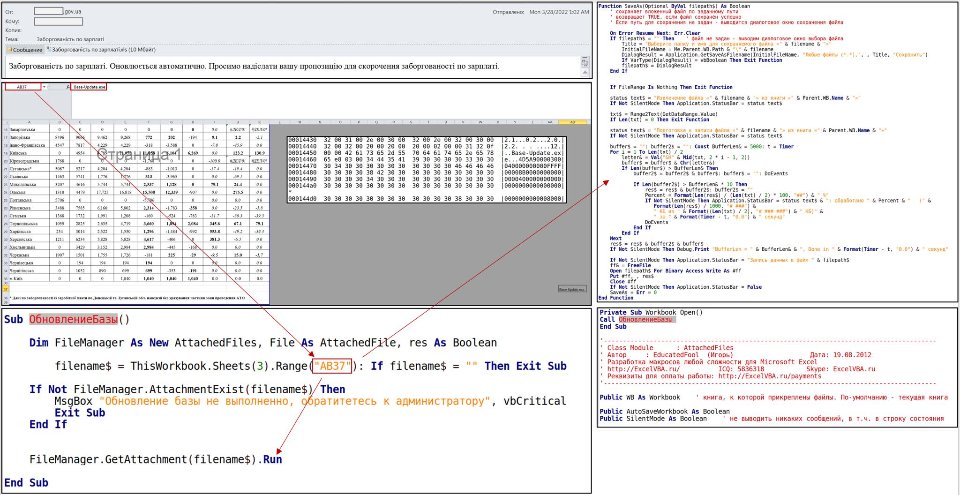Click the If Not FileManager.AttachmentExist line
Viewport: 960px width, 495px height.
187,389
